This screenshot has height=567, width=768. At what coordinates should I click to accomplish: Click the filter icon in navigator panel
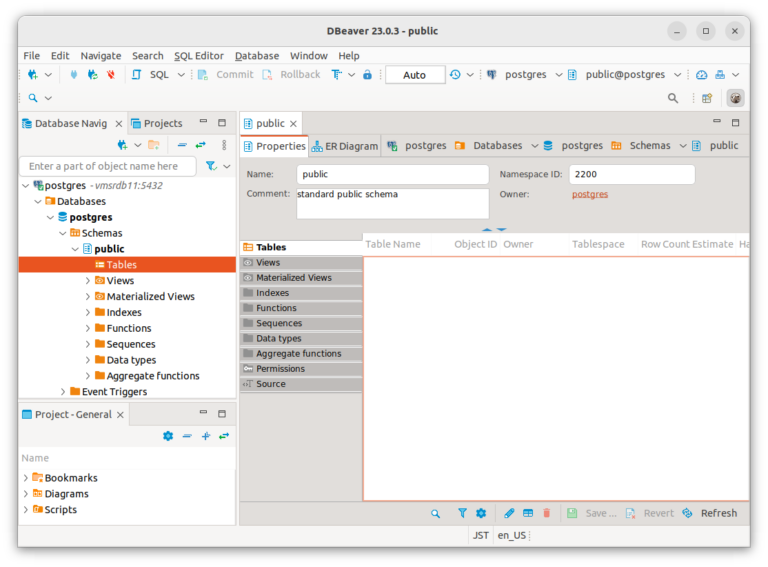[x=211, y=166]
